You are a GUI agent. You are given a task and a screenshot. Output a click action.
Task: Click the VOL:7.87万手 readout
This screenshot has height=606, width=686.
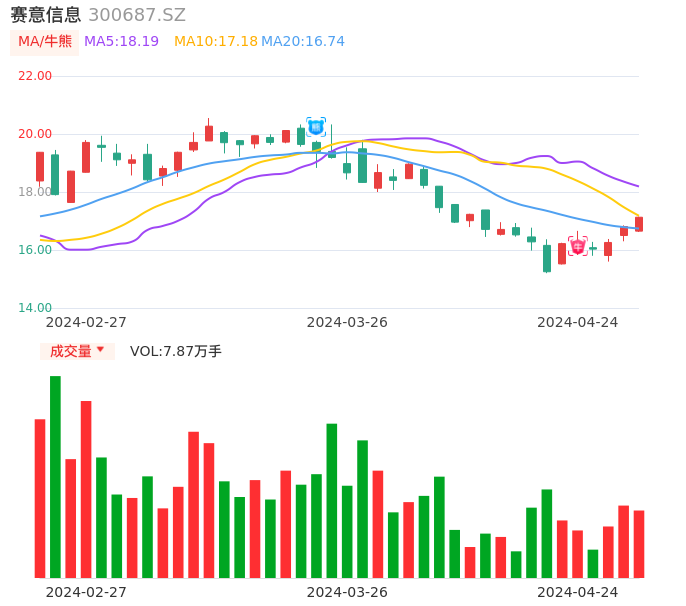coord(175,351)
